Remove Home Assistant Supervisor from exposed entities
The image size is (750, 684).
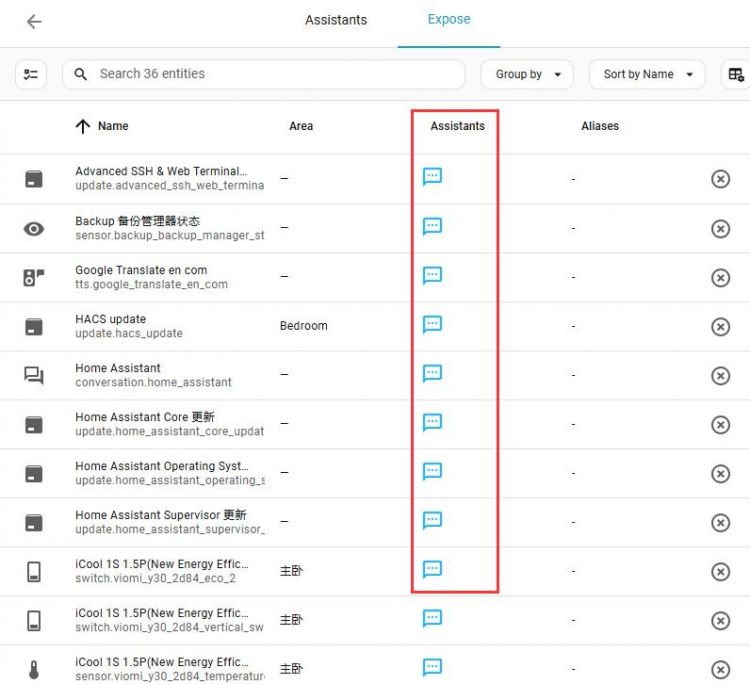[720, 522]
